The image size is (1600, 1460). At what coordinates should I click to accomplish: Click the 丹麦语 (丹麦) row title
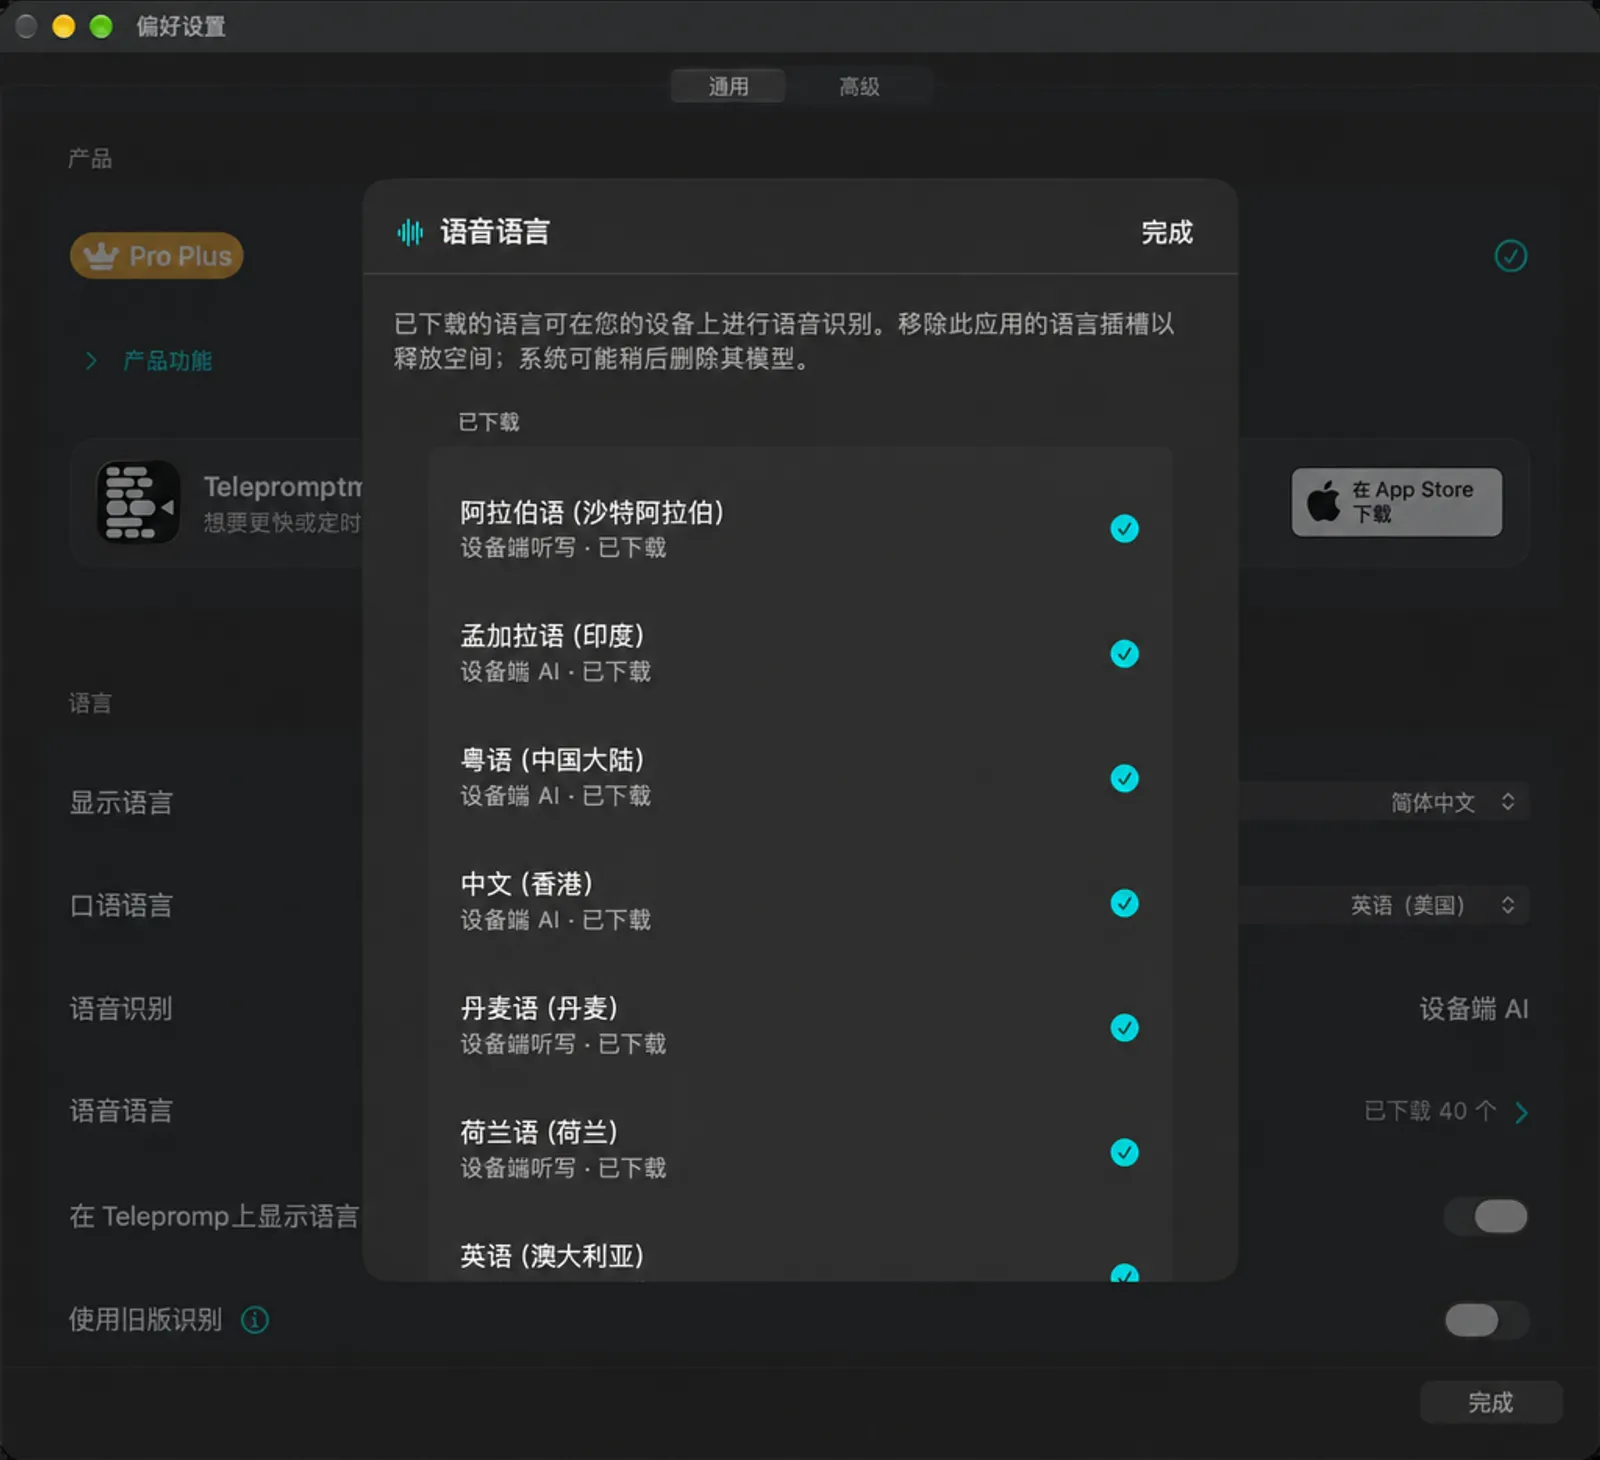pos(539,1008)
